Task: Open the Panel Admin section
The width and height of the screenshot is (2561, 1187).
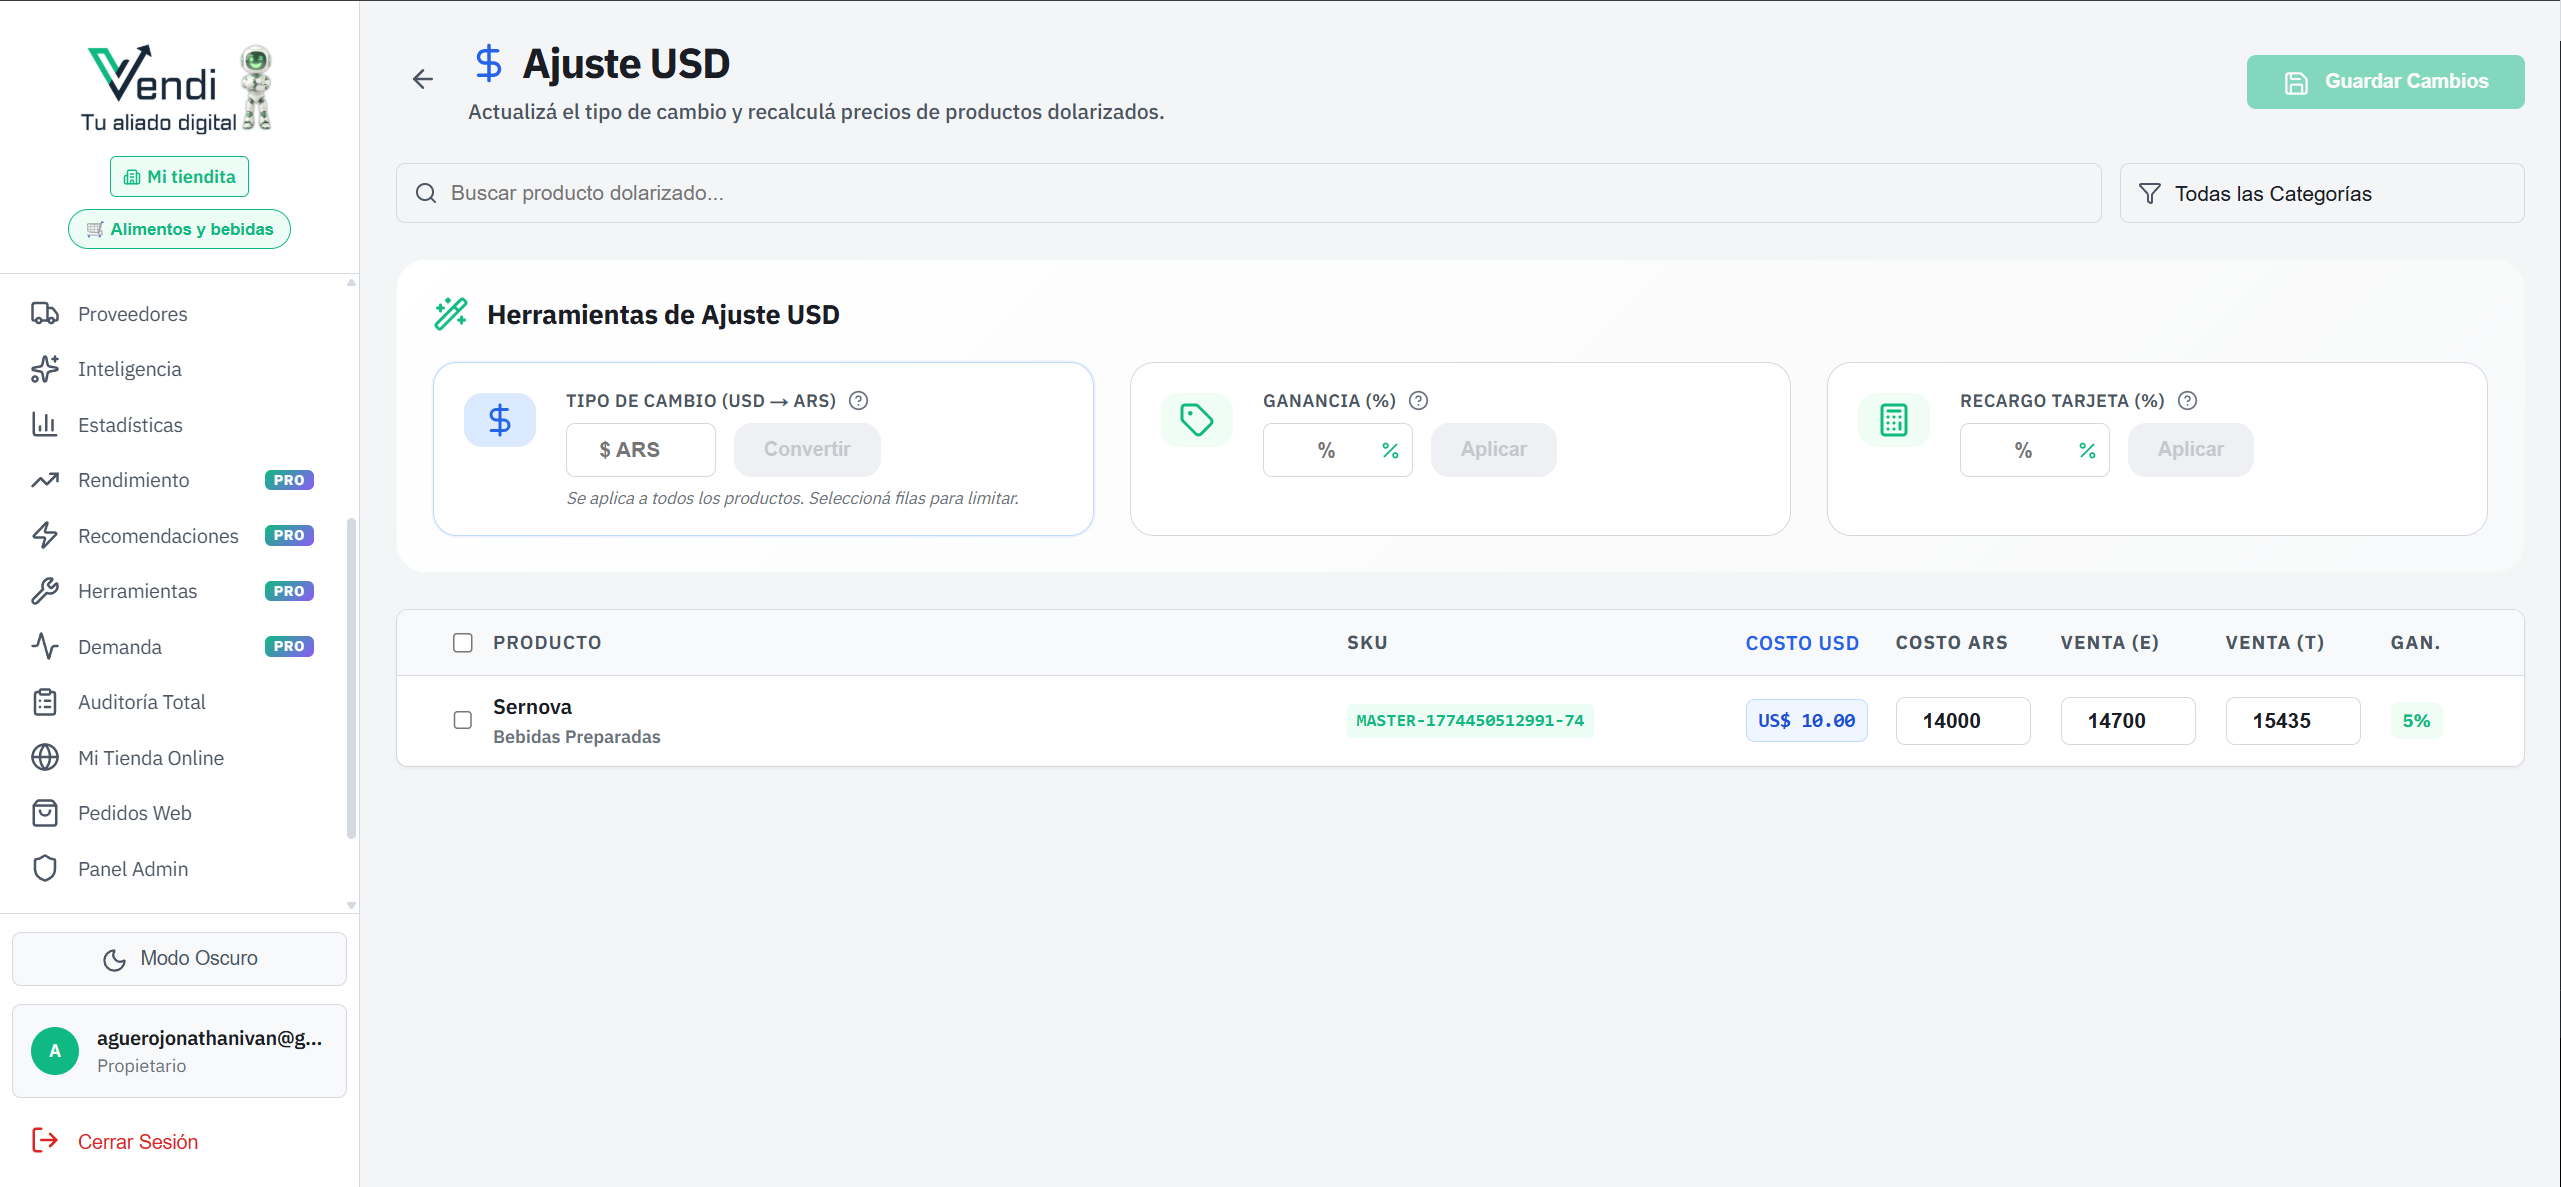Action: (x=134, y=868)
